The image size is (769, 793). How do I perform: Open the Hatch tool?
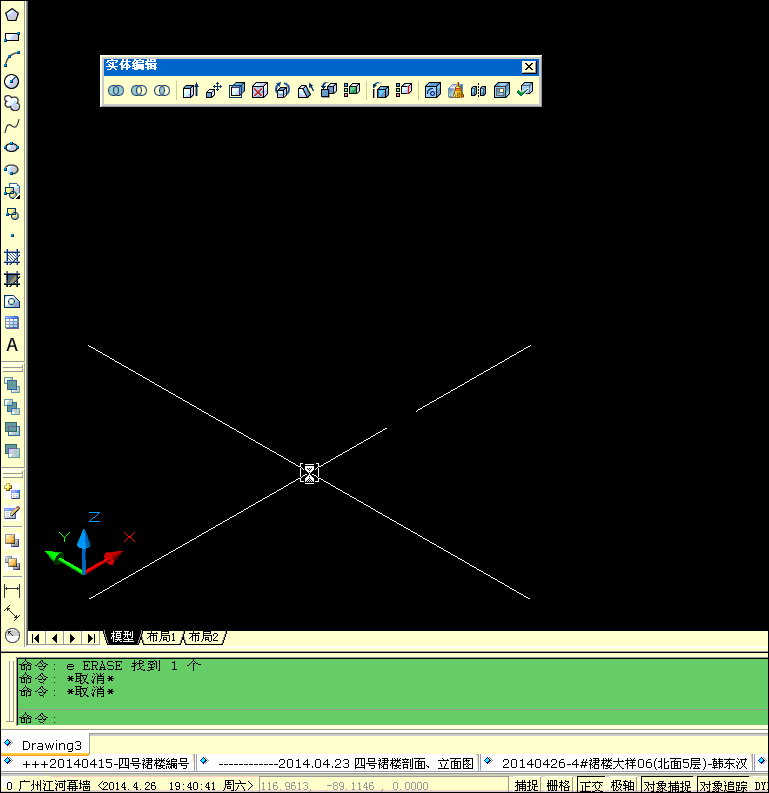point(12,257)
